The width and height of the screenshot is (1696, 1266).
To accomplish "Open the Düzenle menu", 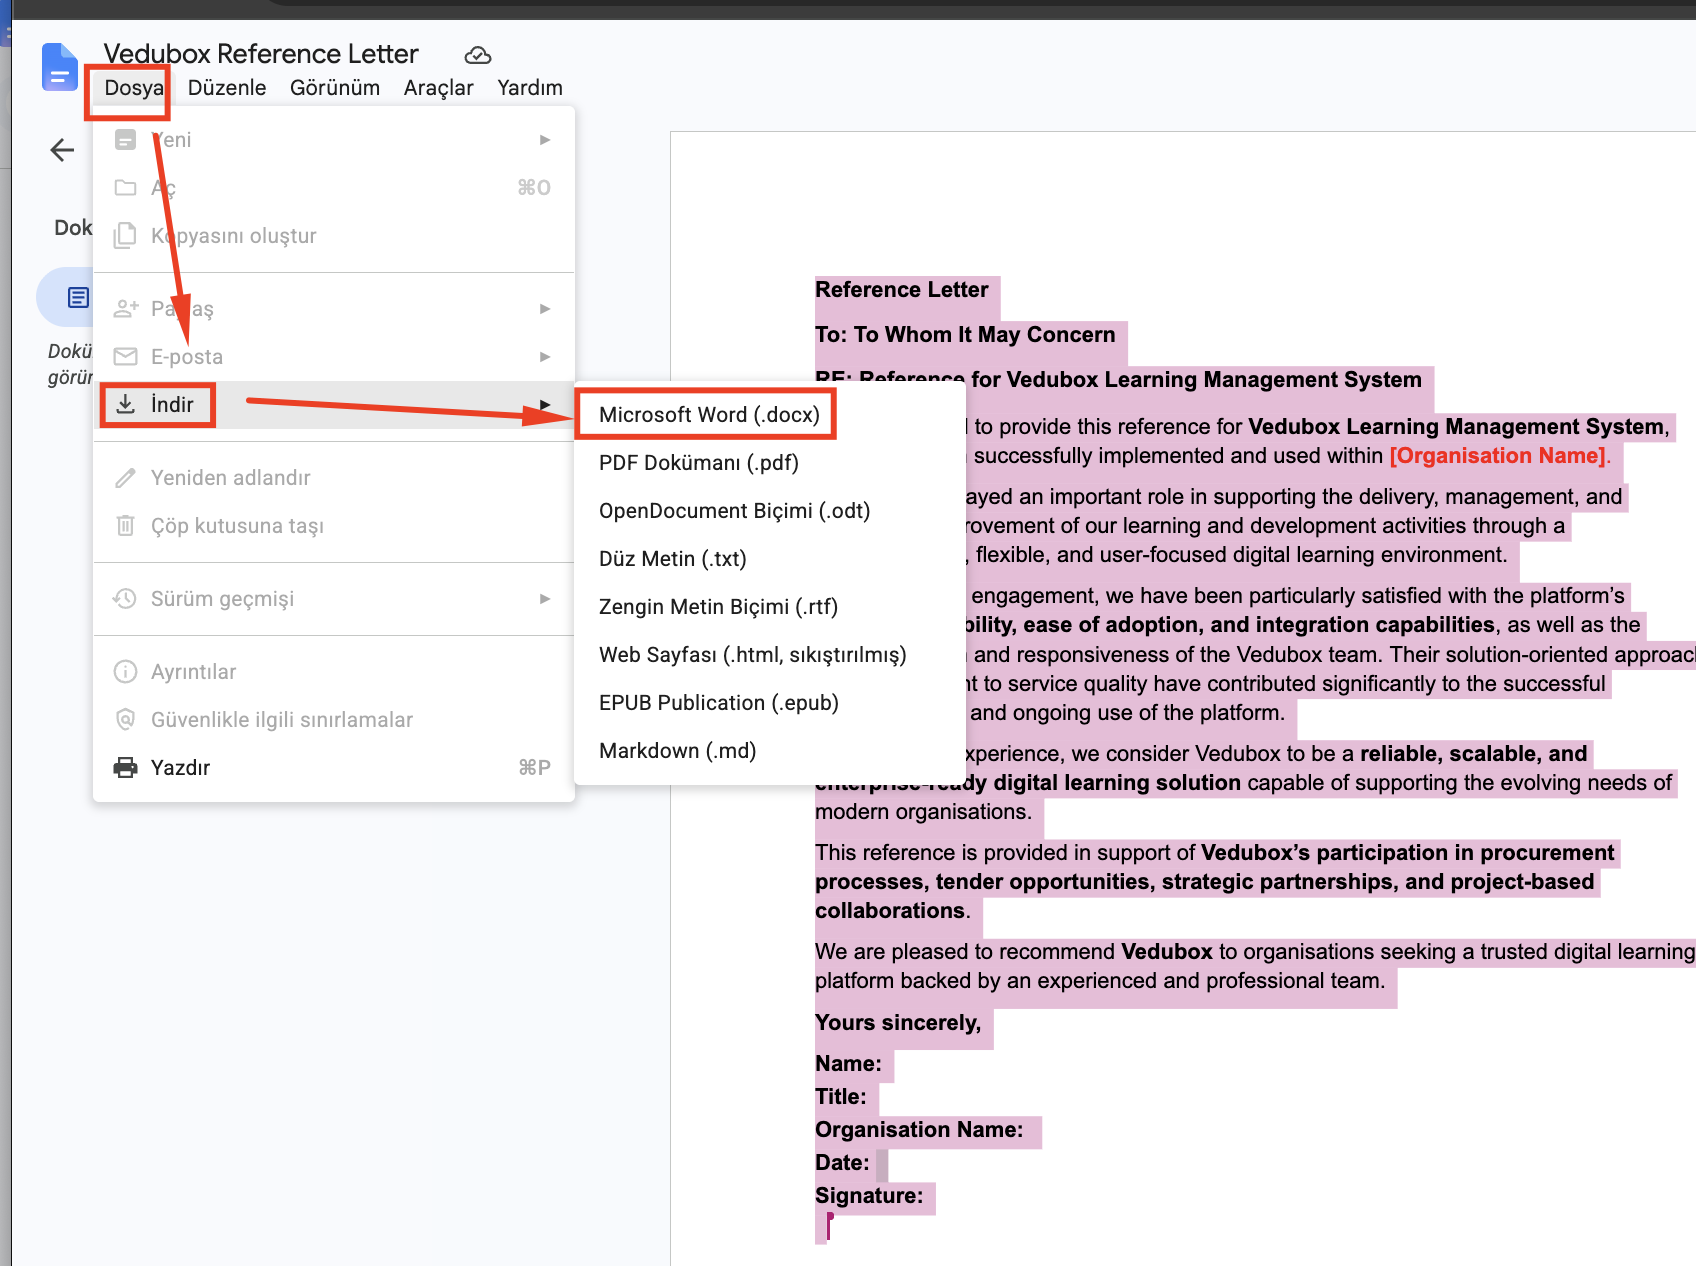I will pyautogui.click(x=227, y=88).
